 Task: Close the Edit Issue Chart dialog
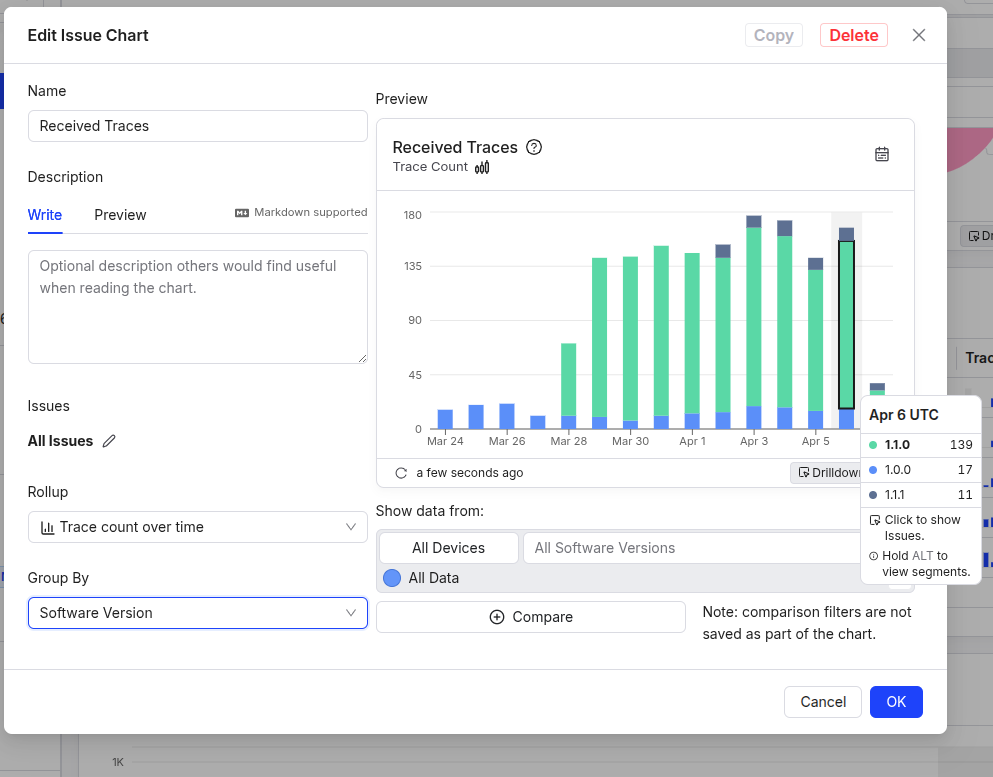[x=919, y=35]
